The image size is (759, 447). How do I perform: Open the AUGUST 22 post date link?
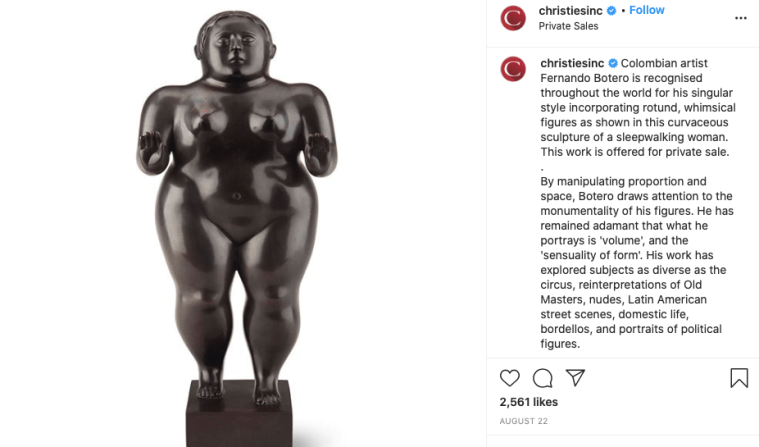524,421
